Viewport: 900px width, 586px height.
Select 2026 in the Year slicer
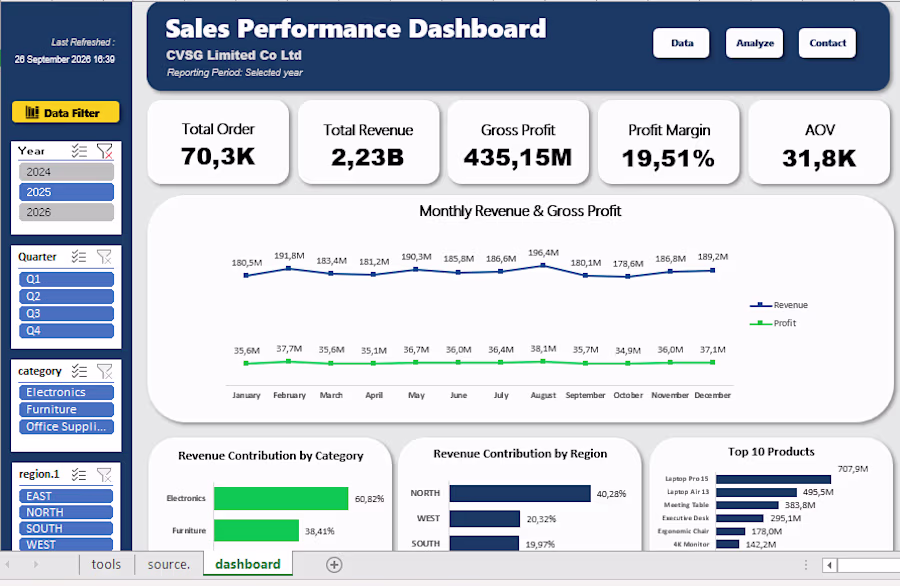coord(67,212)
